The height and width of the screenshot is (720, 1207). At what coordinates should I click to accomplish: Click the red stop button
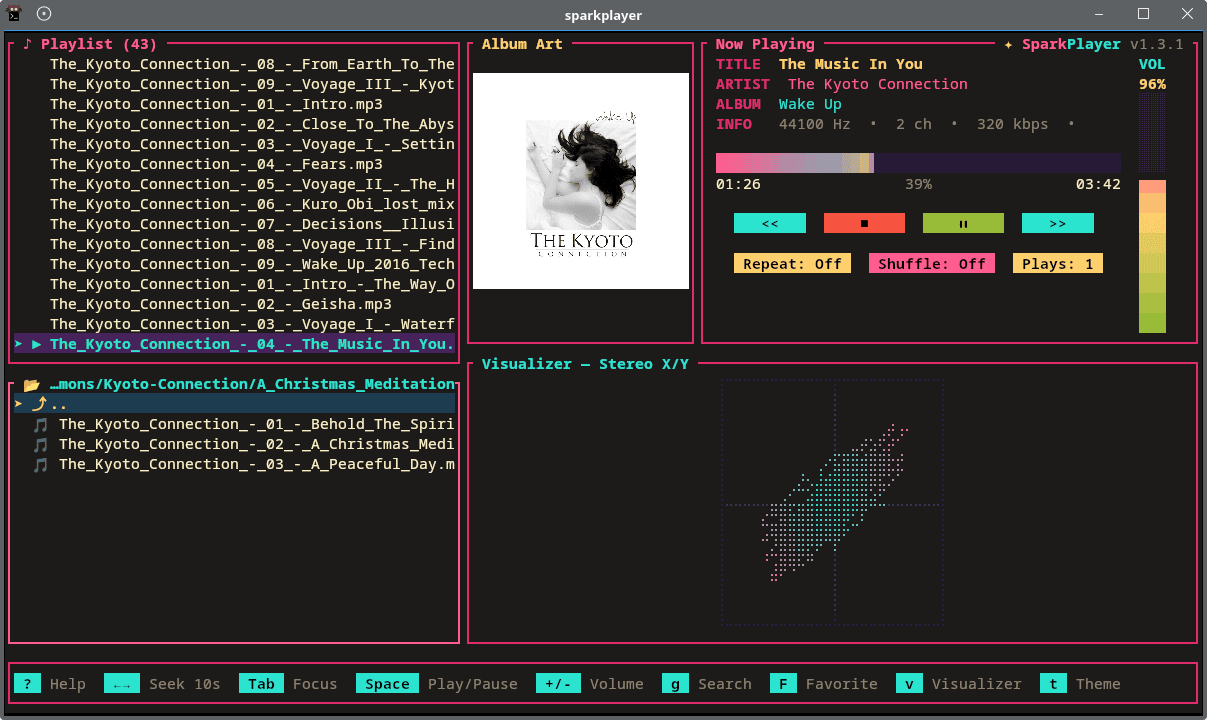tap(864, 223)
